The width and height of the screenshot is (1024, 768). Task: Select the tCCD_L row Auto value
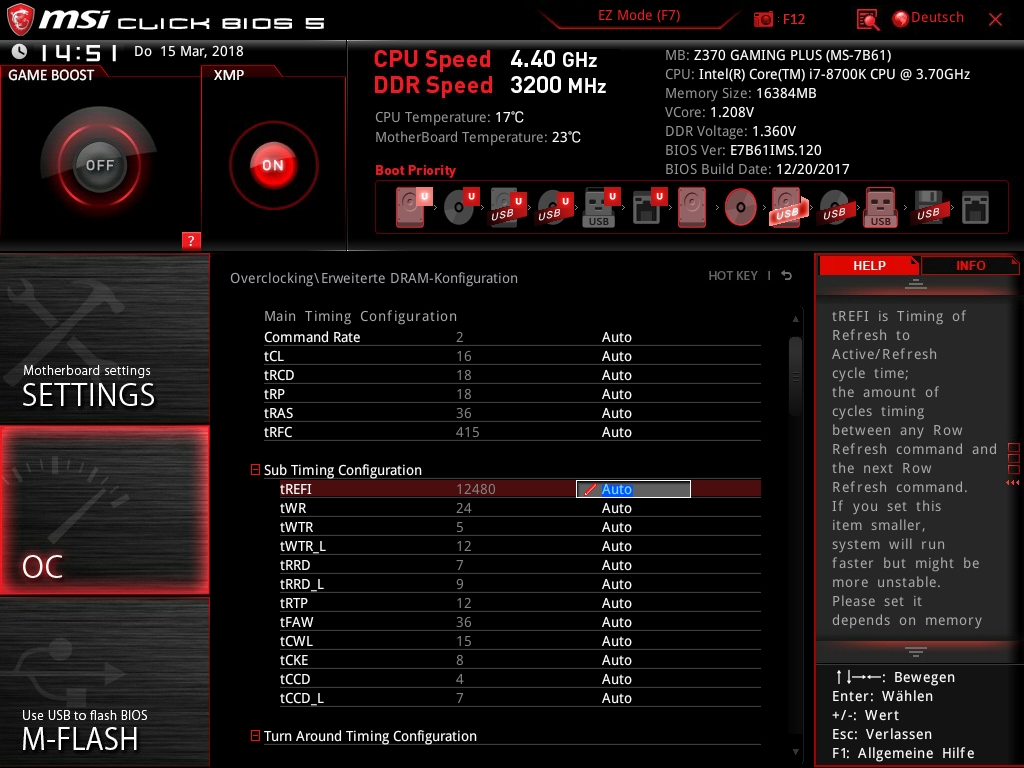pos(616,697)
